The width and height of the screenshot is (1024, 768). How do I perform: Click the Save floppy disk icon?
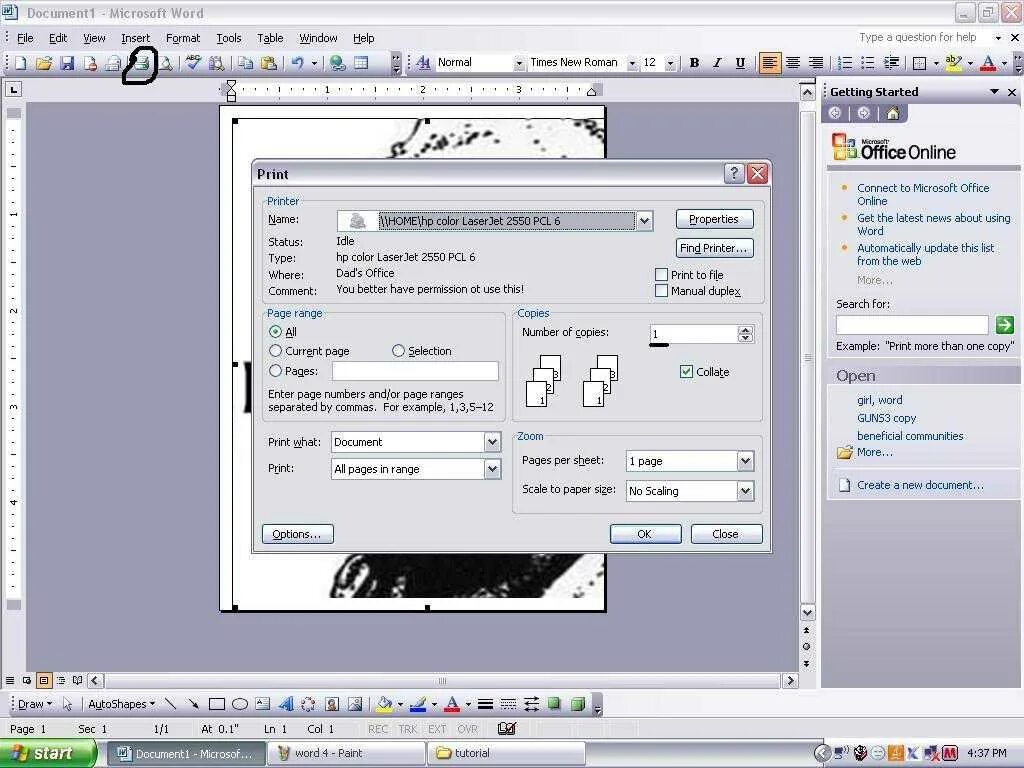67,63
